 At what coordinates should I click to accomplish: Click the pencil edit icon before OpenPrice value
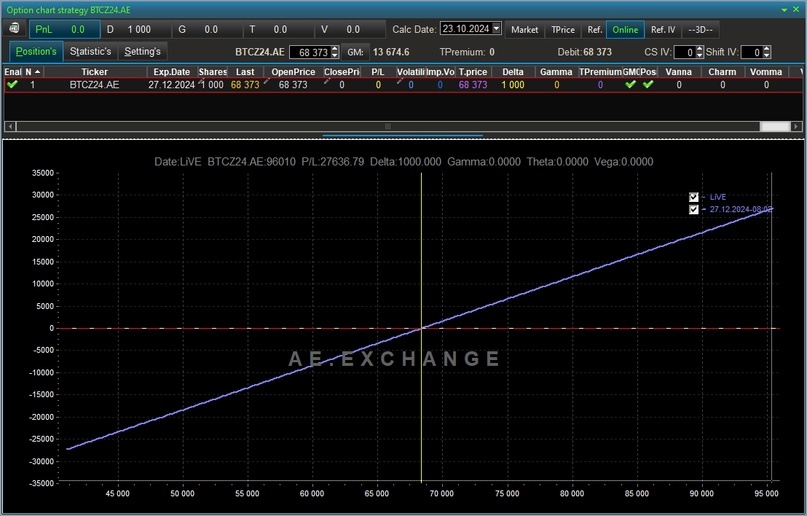266,81
